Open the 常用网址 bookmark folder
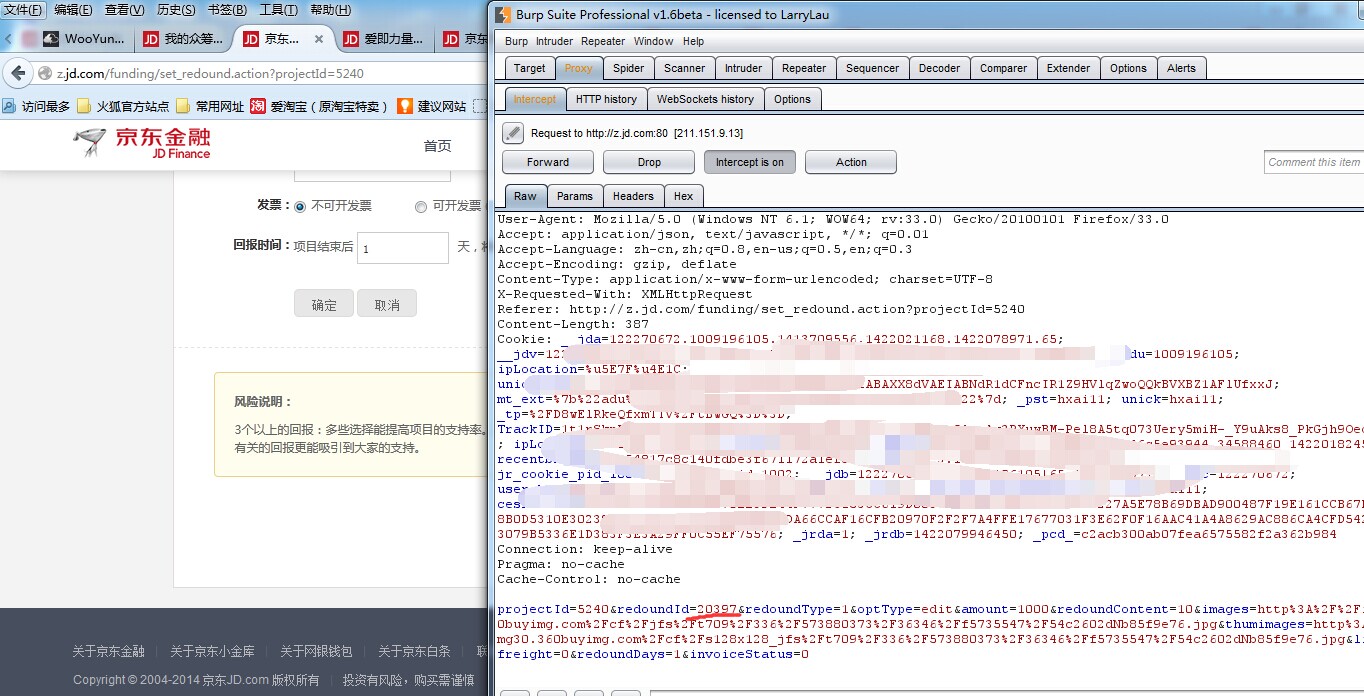 [210, 106]
